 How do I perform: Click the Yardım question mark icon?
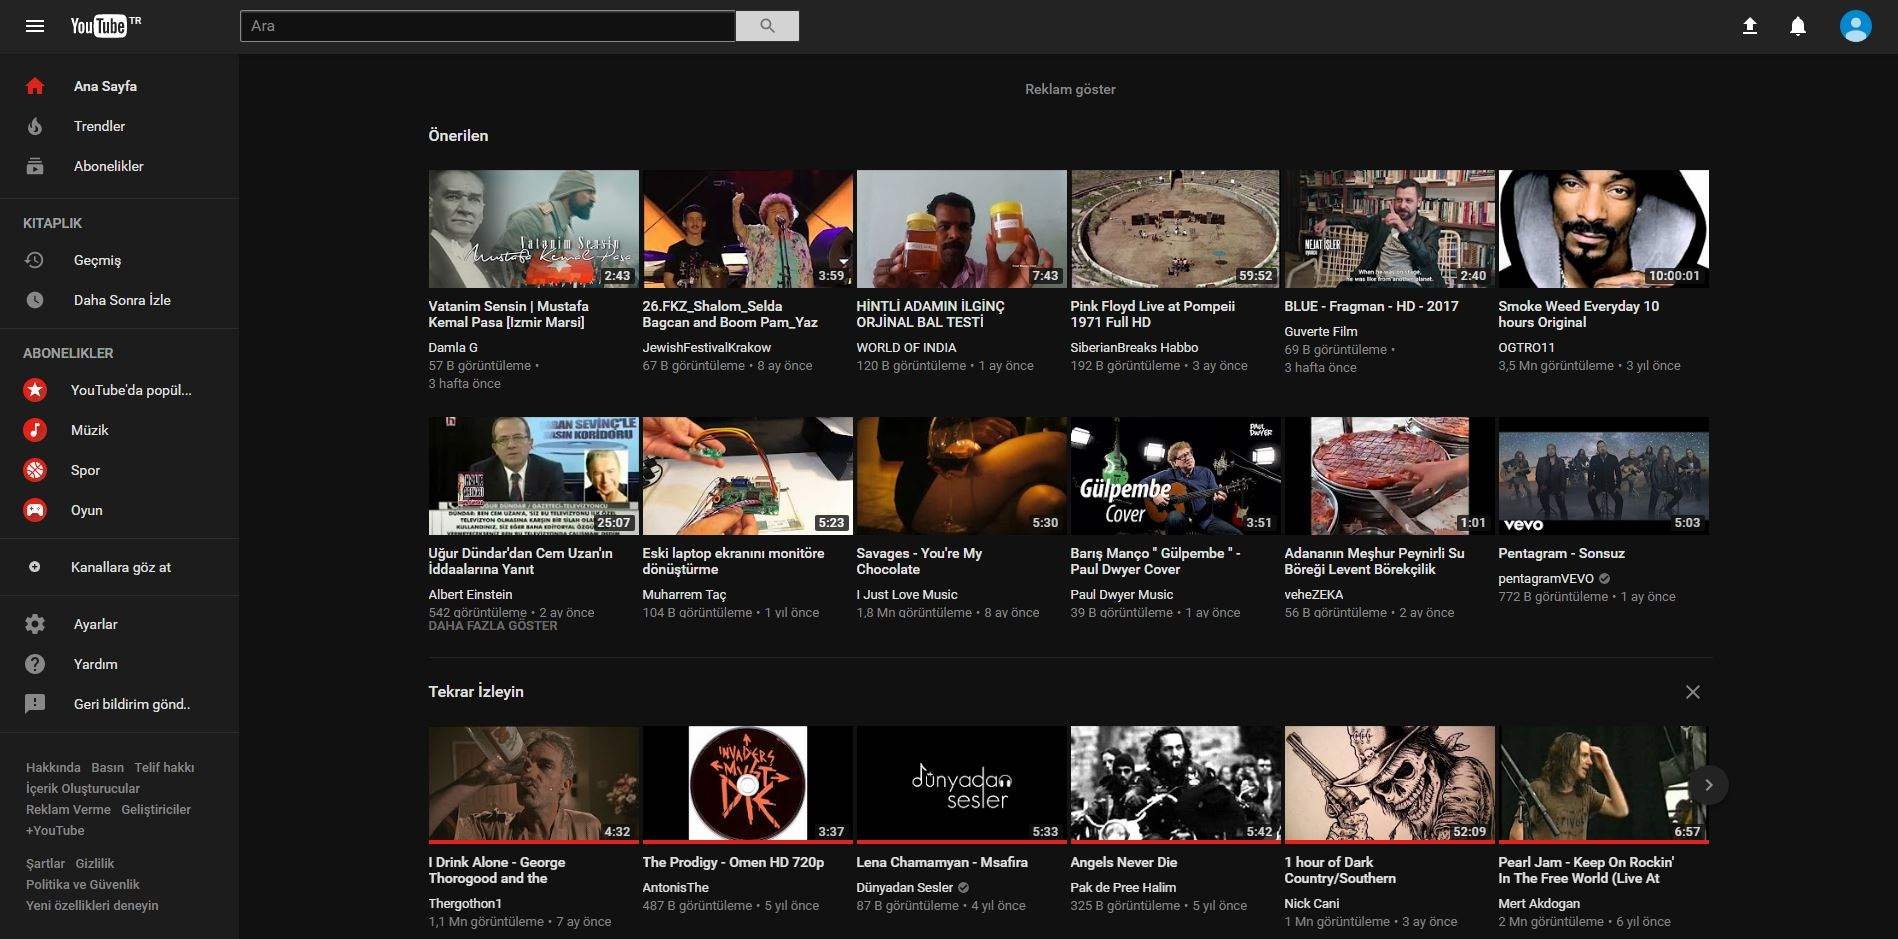point(35,664)
